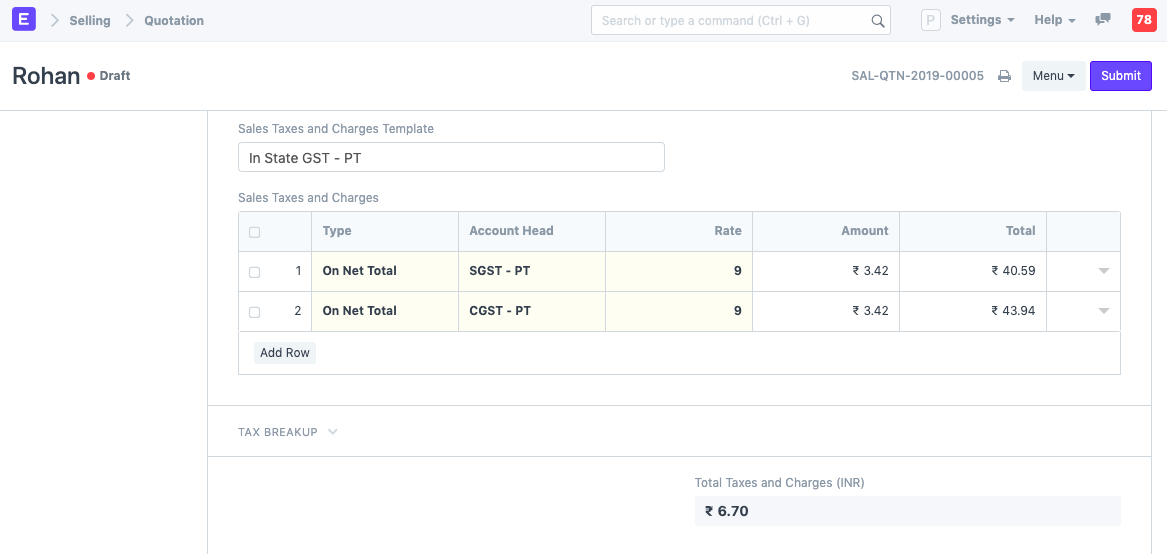Image resolution: width=1167 pixels, height=554 pixels.
Task: Open the chat messages icon
Action: tap(1103, 20)
